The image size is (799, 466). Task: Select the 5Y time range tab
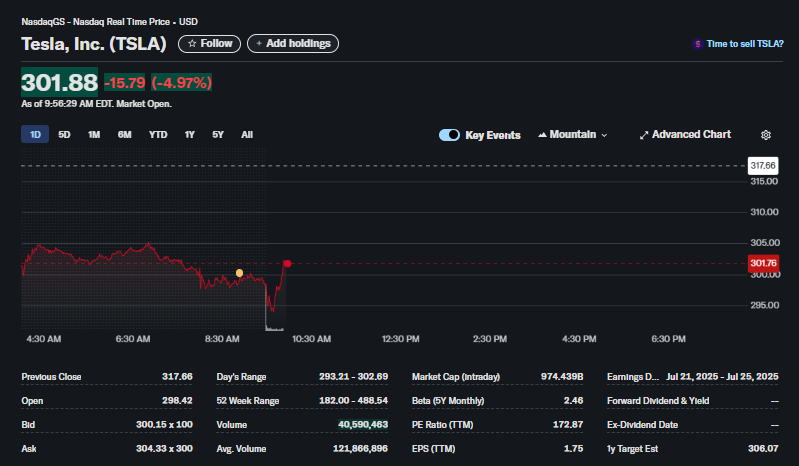pyautogui.click(x=218, y=134)
